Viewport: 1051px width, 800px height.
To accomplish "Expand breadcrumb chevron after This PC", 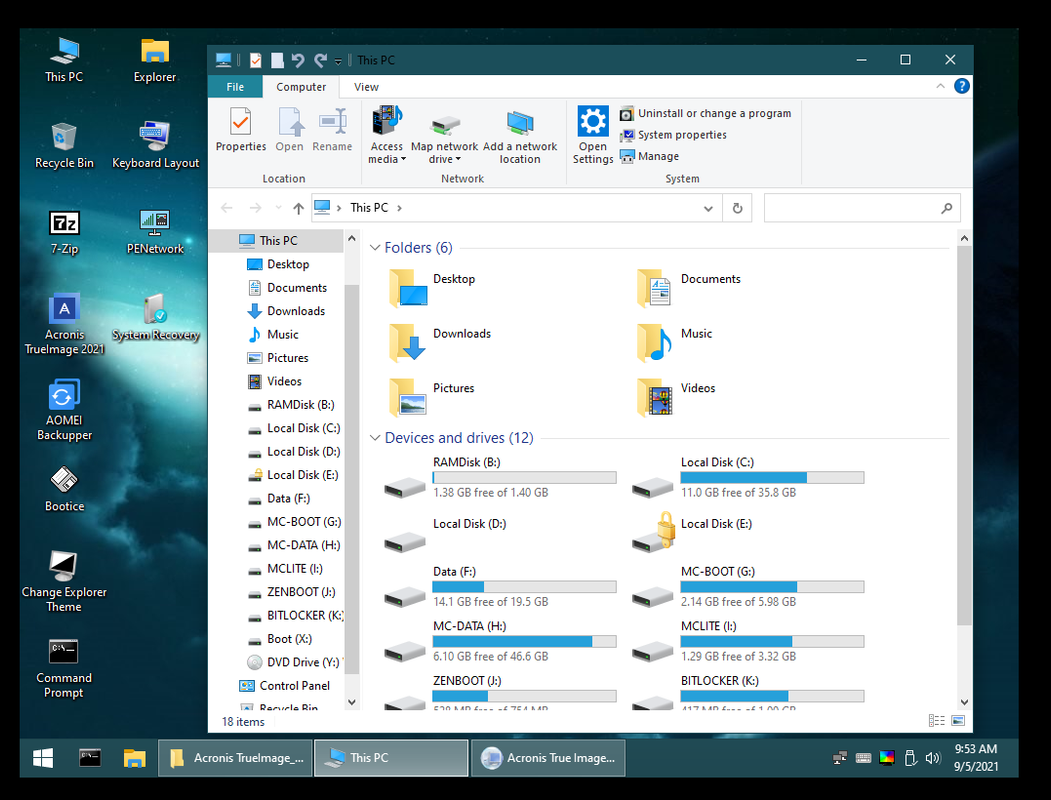I will tap(399, 208).
